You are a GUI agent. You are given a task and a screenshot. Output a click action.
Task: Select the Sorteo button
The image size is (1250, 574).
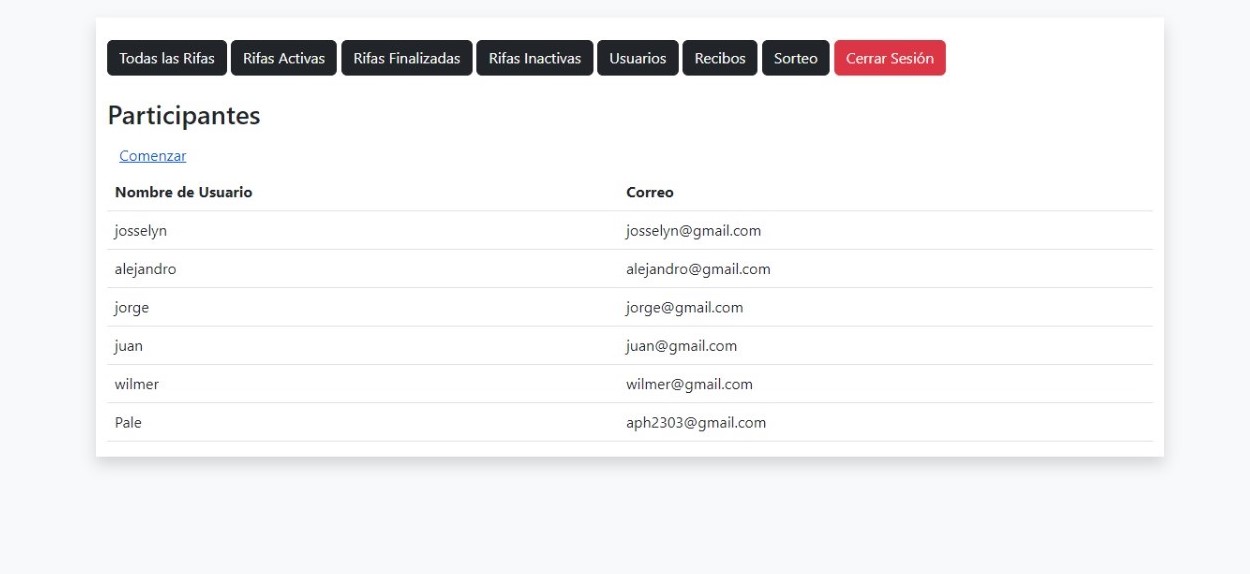(796, 58)
